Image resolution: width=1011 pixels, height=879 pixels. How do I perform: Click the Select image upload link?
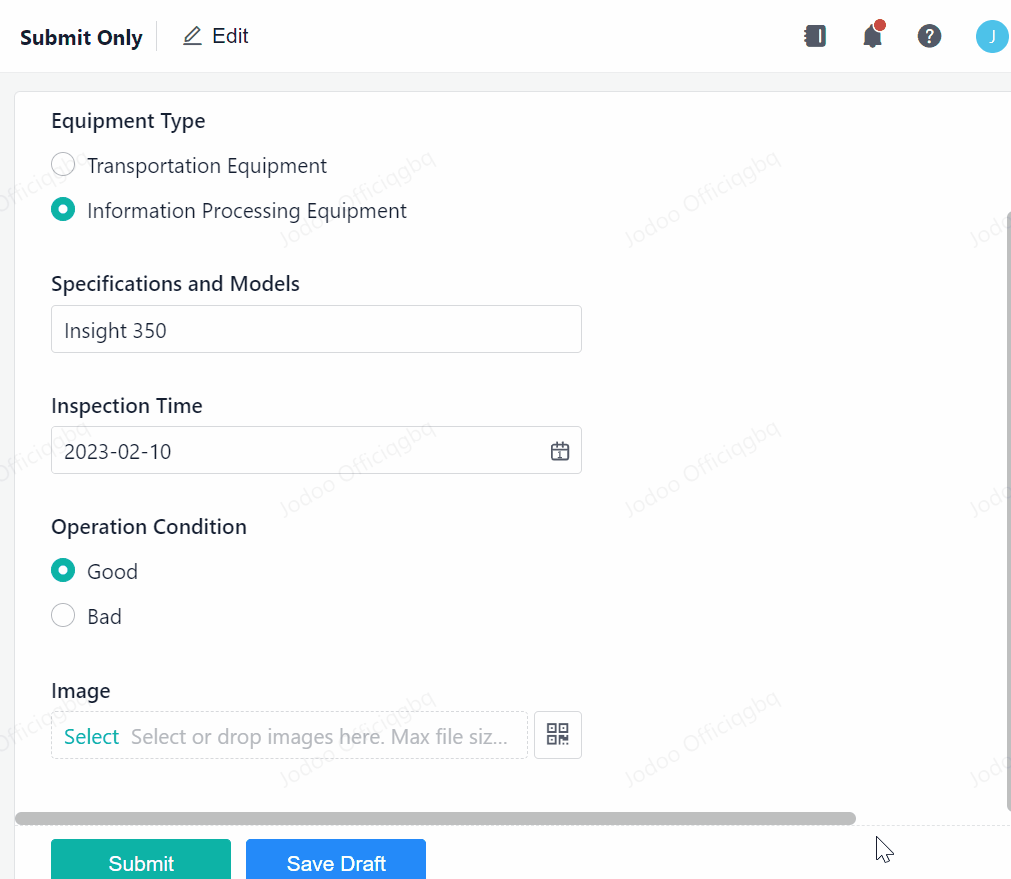coord(91,737)
